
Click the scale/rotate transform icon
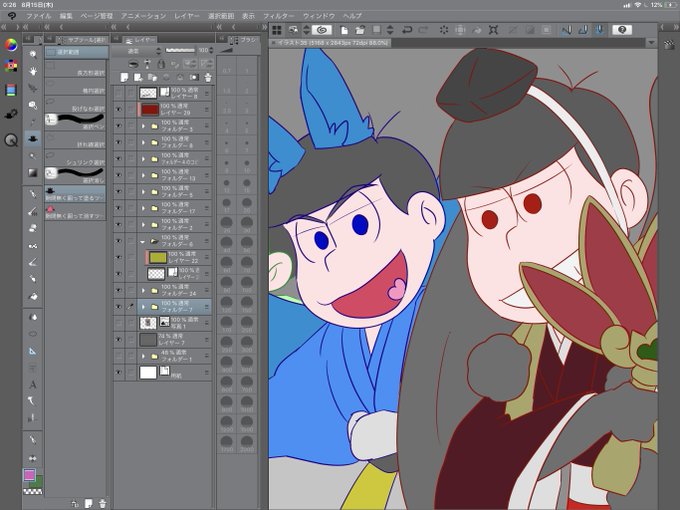pos(493,30)
